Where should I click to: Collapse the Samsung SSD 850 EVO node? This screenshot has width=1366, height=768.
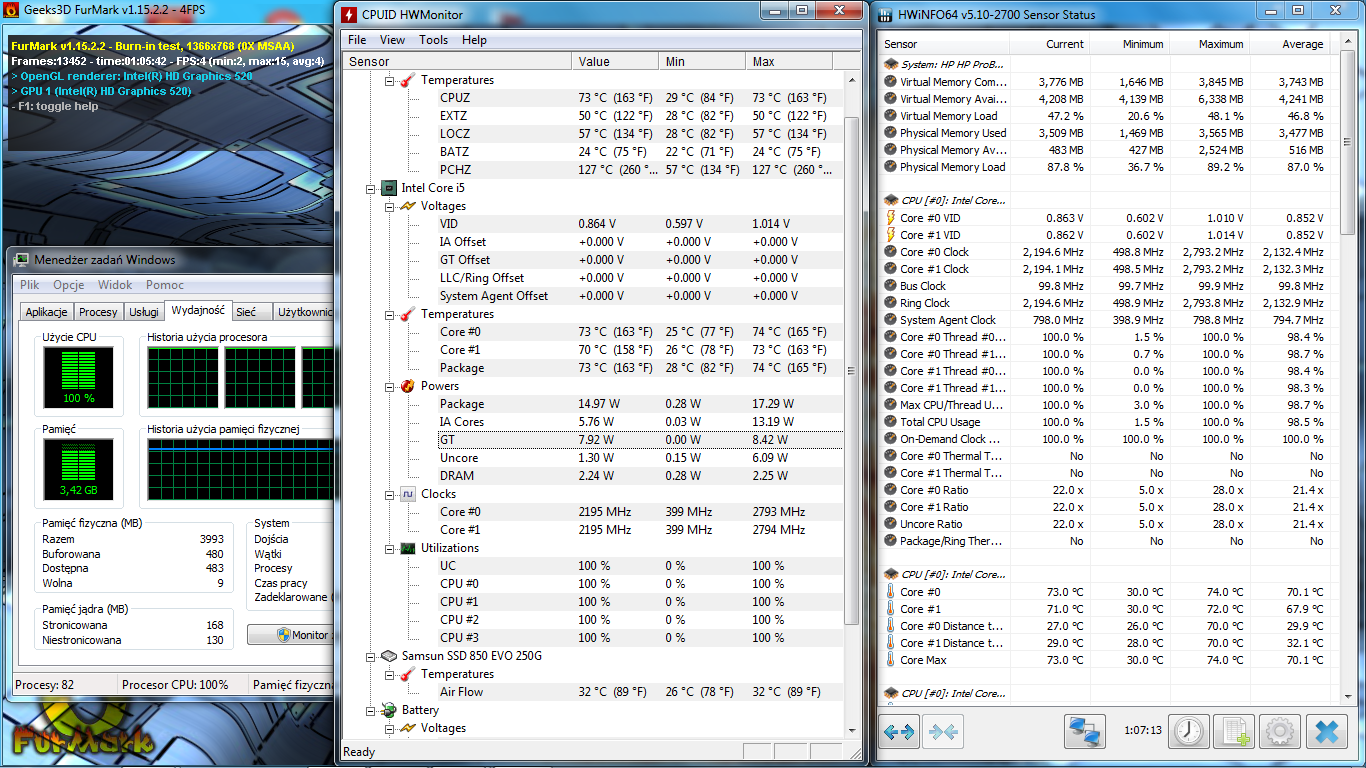click(x=371, y=656)
